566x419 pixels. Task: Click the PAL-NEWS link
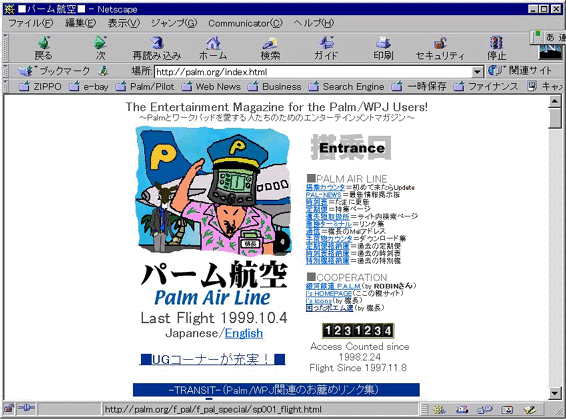pos(323,195)
